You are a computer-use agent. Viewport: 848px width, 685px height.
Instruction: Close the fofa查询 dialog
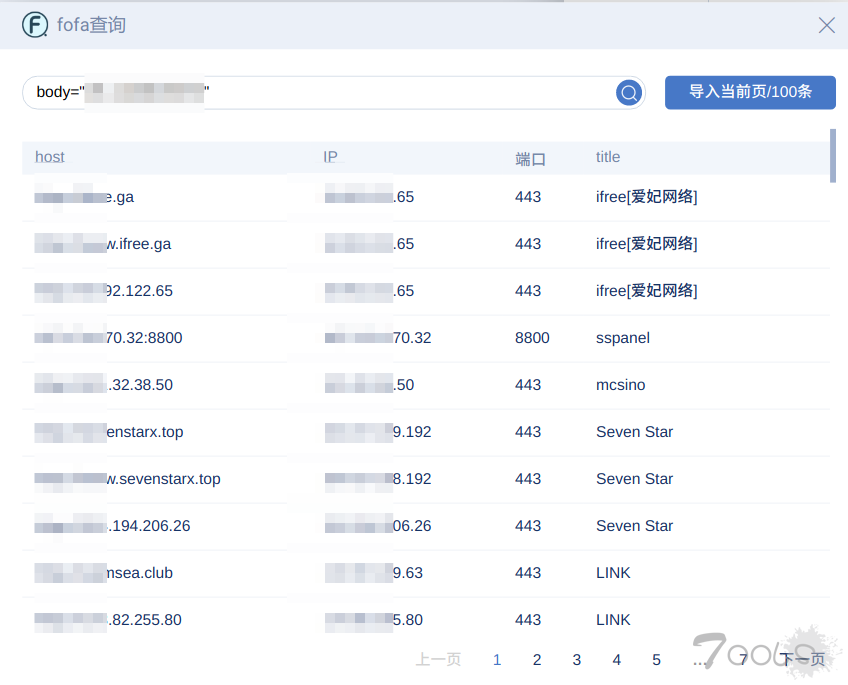click(826, 25)
